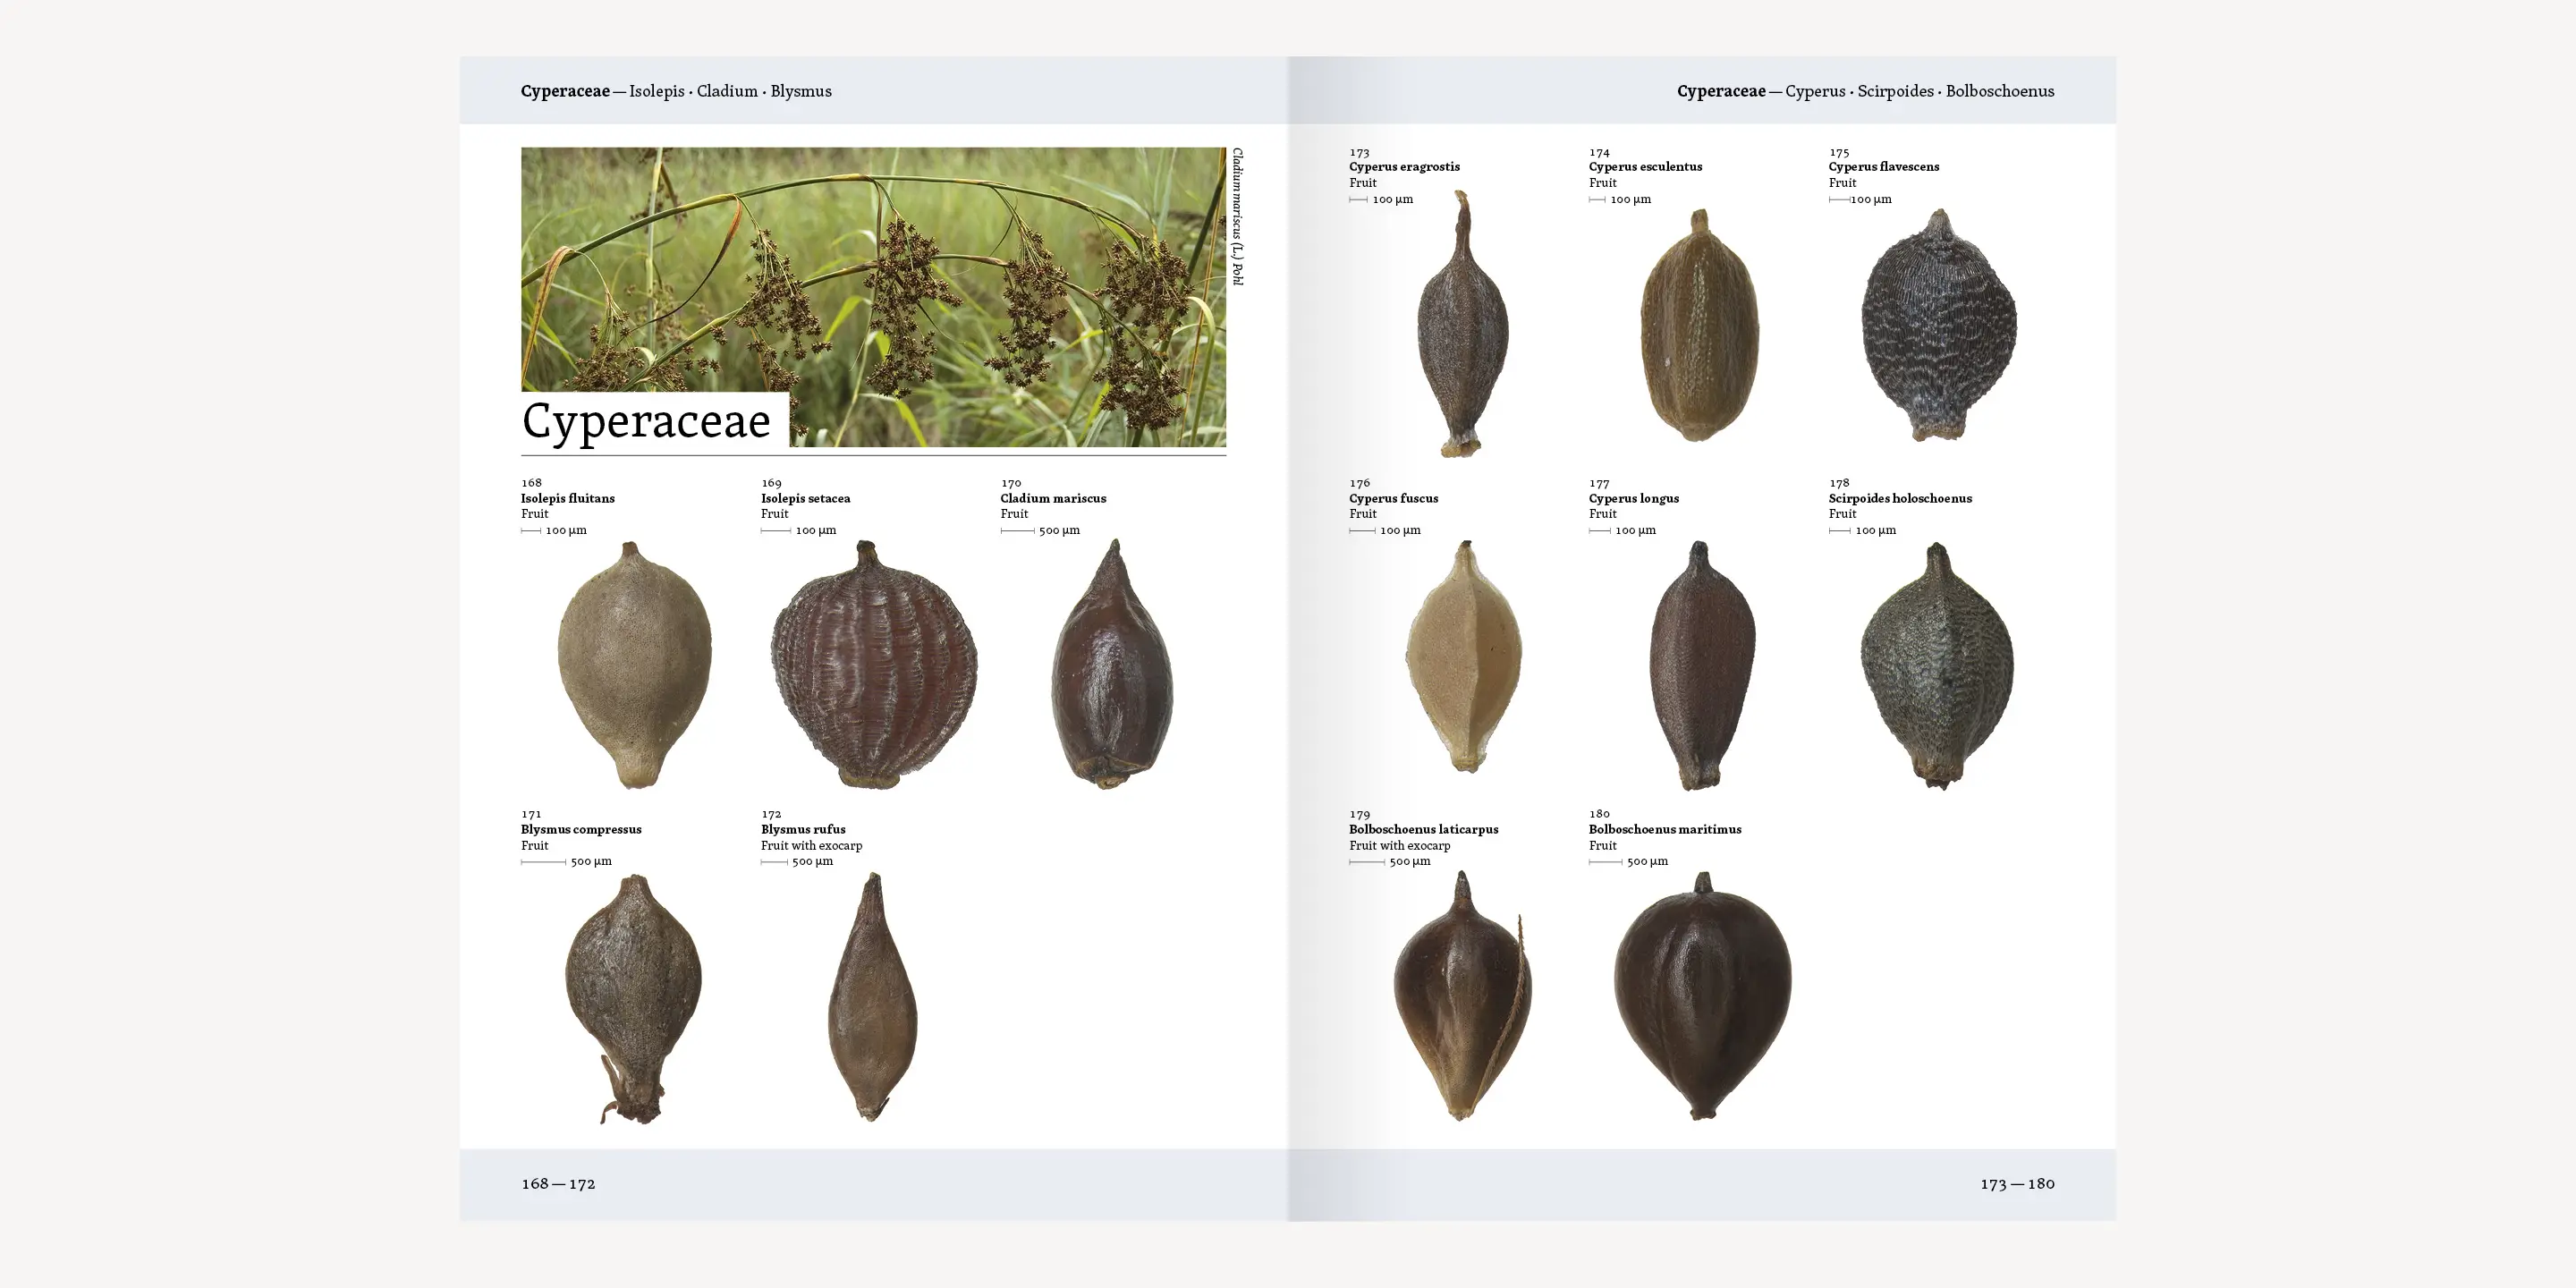Screen dimensions: 2576x1288
Task: Click the 'Cladium mariscus' species label
Action: [1053, 498]
